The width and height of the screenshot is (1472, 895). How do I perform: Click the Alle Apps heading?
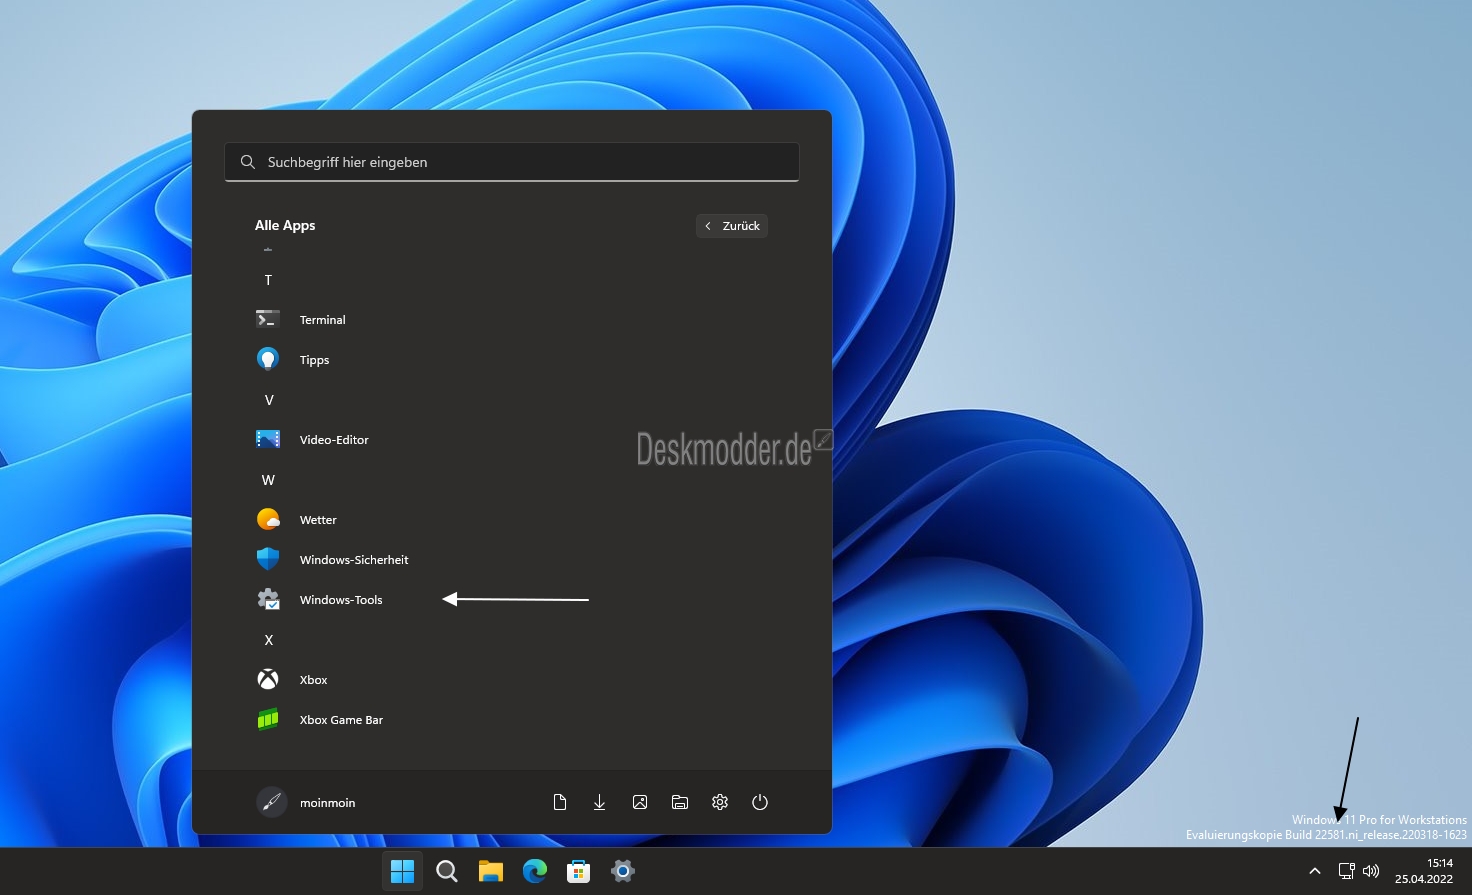point(285,225)
